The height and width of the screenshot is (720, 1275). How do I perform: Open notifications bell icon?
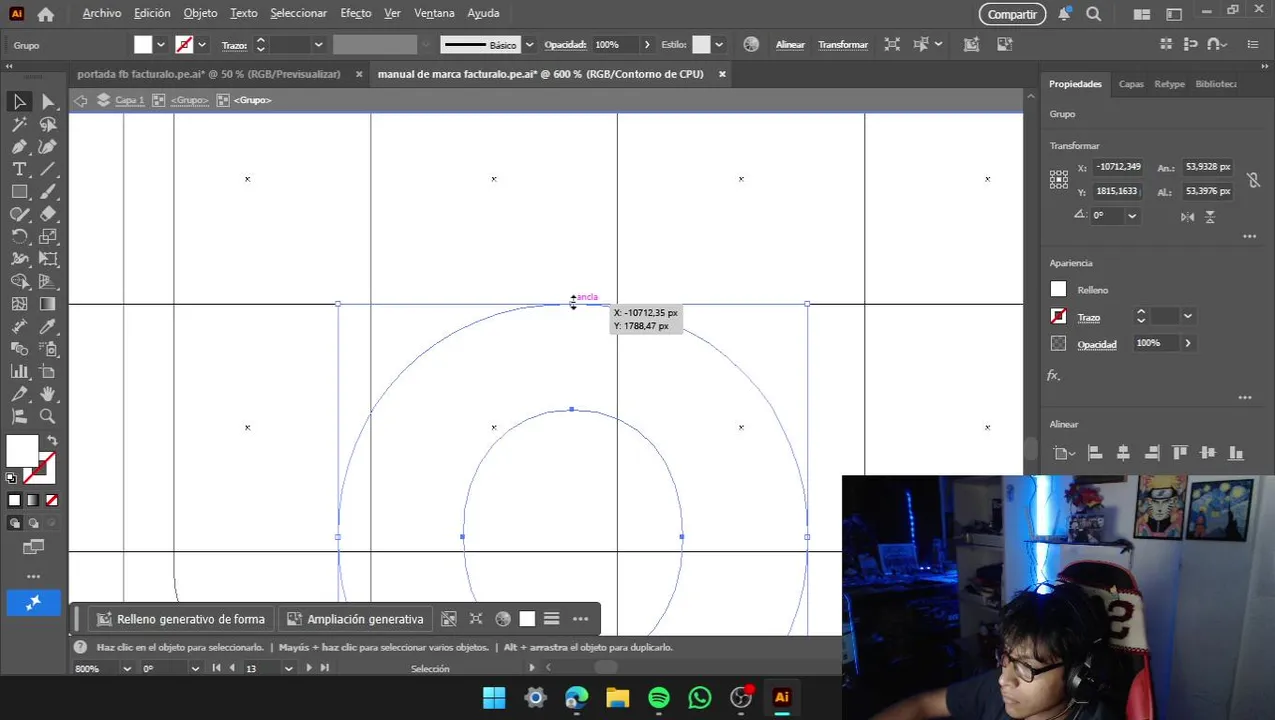(1065, 14)
